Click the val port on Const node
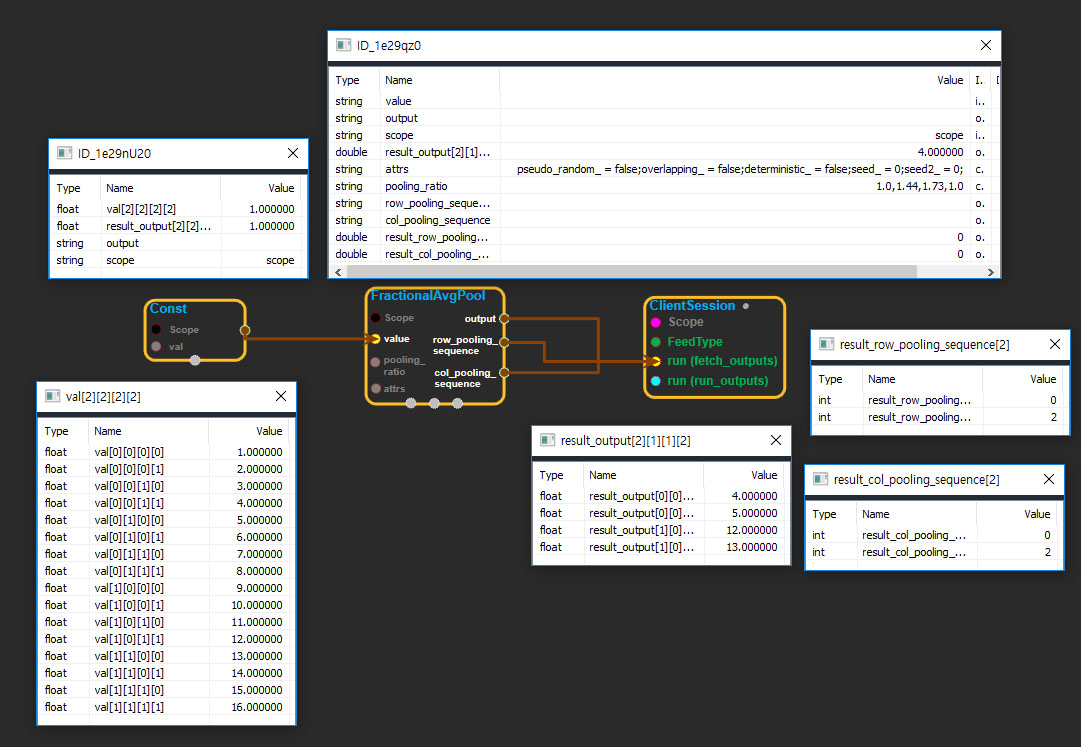1081x747 pixels. click(157, 347)
